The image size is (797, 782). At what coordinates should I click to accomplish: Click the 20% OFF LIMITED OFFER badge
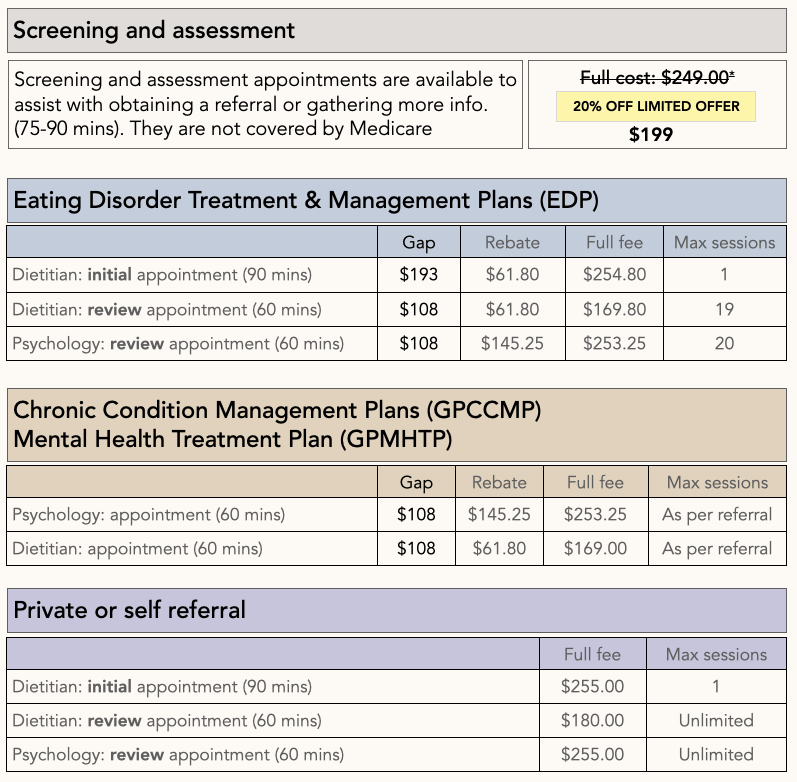(x=656, y=106)
